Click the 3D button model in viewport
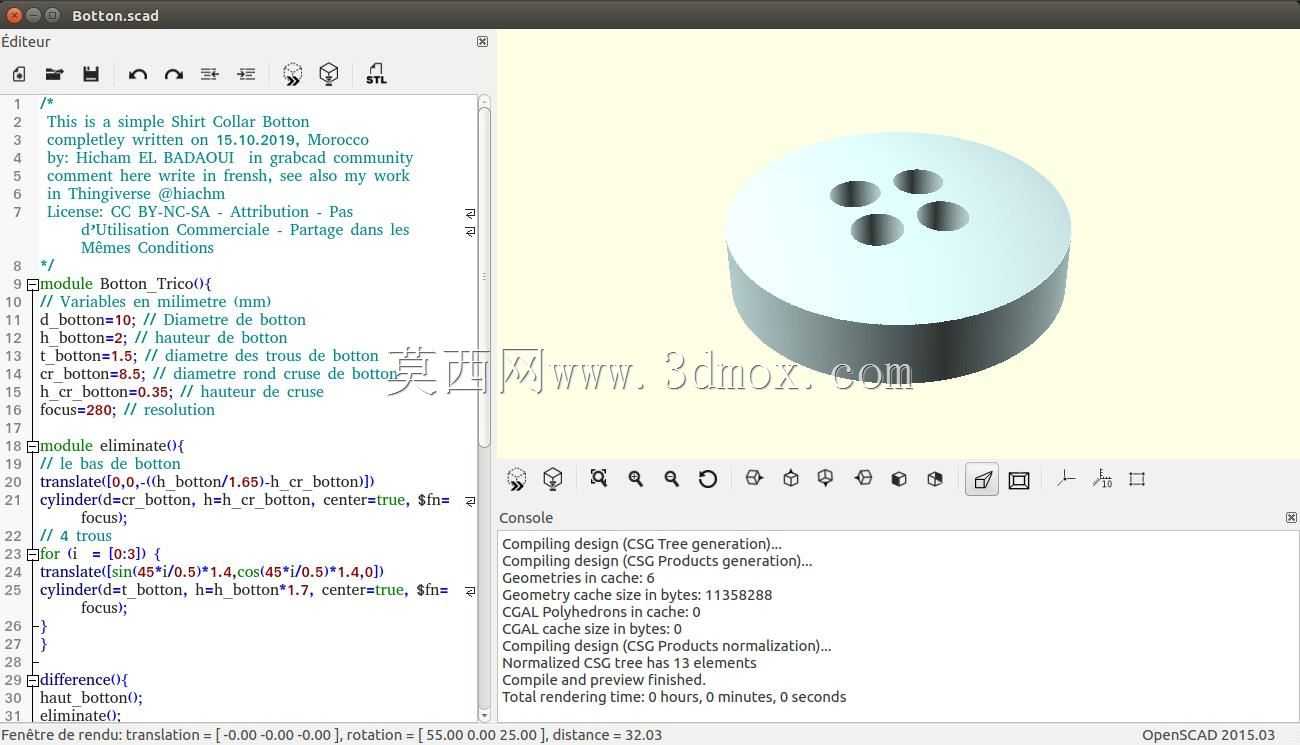Screen dimensions: 1300x745 (x=898, y=260)
